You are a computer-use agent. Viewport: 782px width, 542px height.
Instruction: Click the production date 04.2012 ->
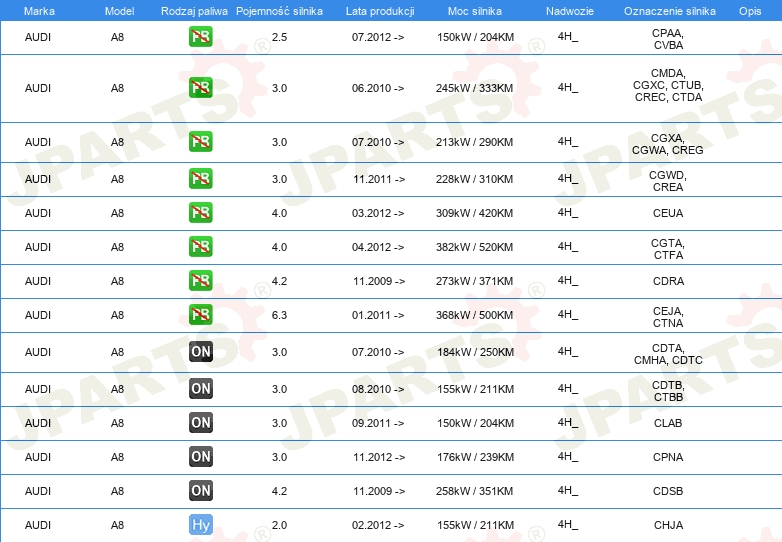pyautogui.click(x=378, y=247)
